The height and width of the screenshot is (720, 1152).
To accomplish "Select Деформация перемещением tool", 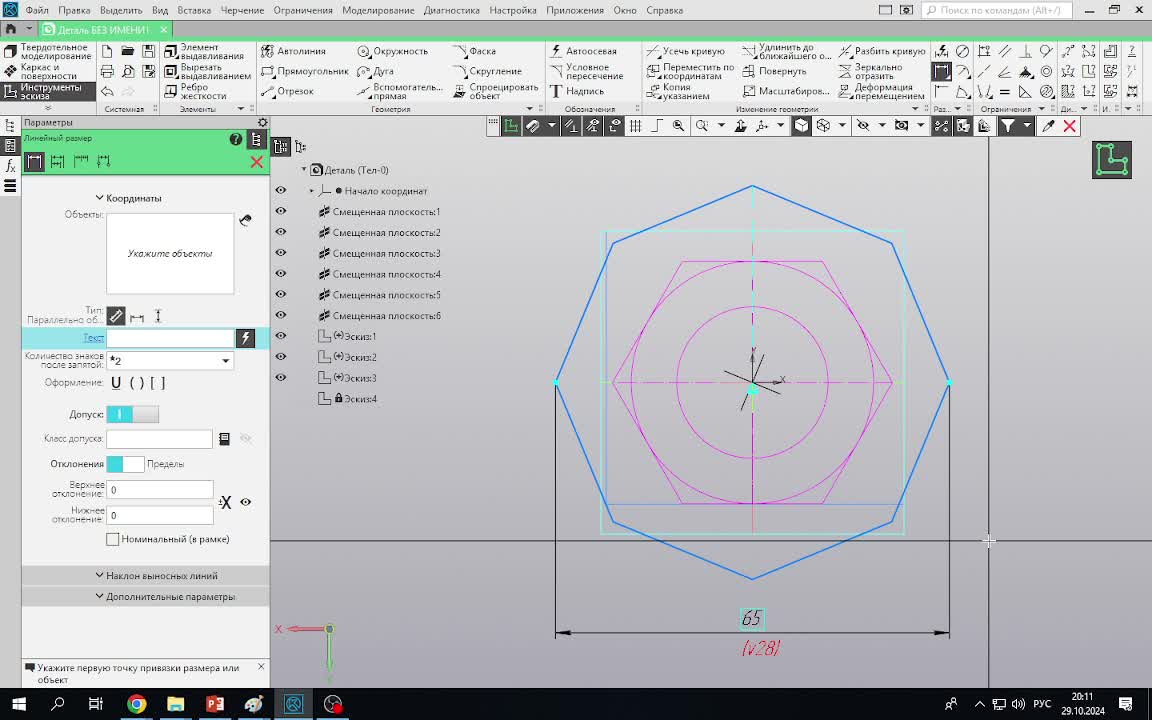I will 882,91.
